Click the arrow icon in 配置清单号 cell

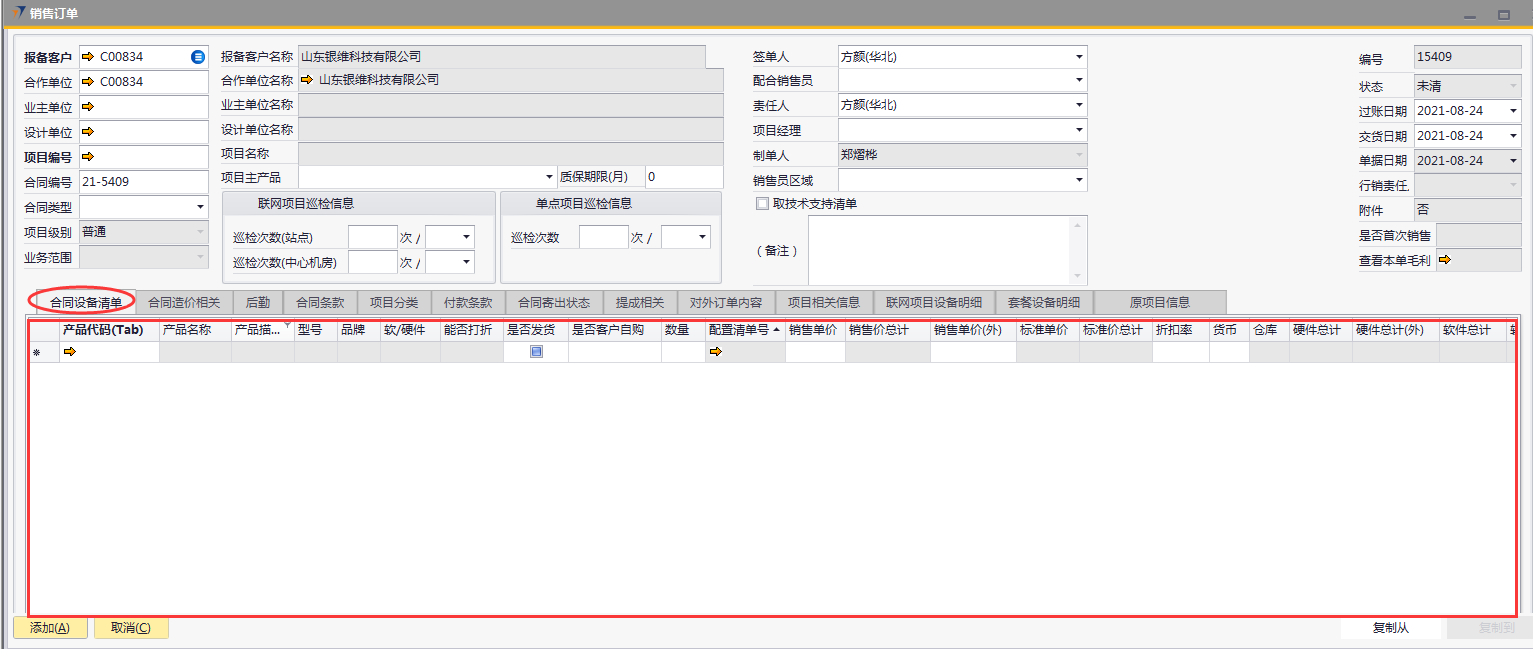[x=715, y=352]
